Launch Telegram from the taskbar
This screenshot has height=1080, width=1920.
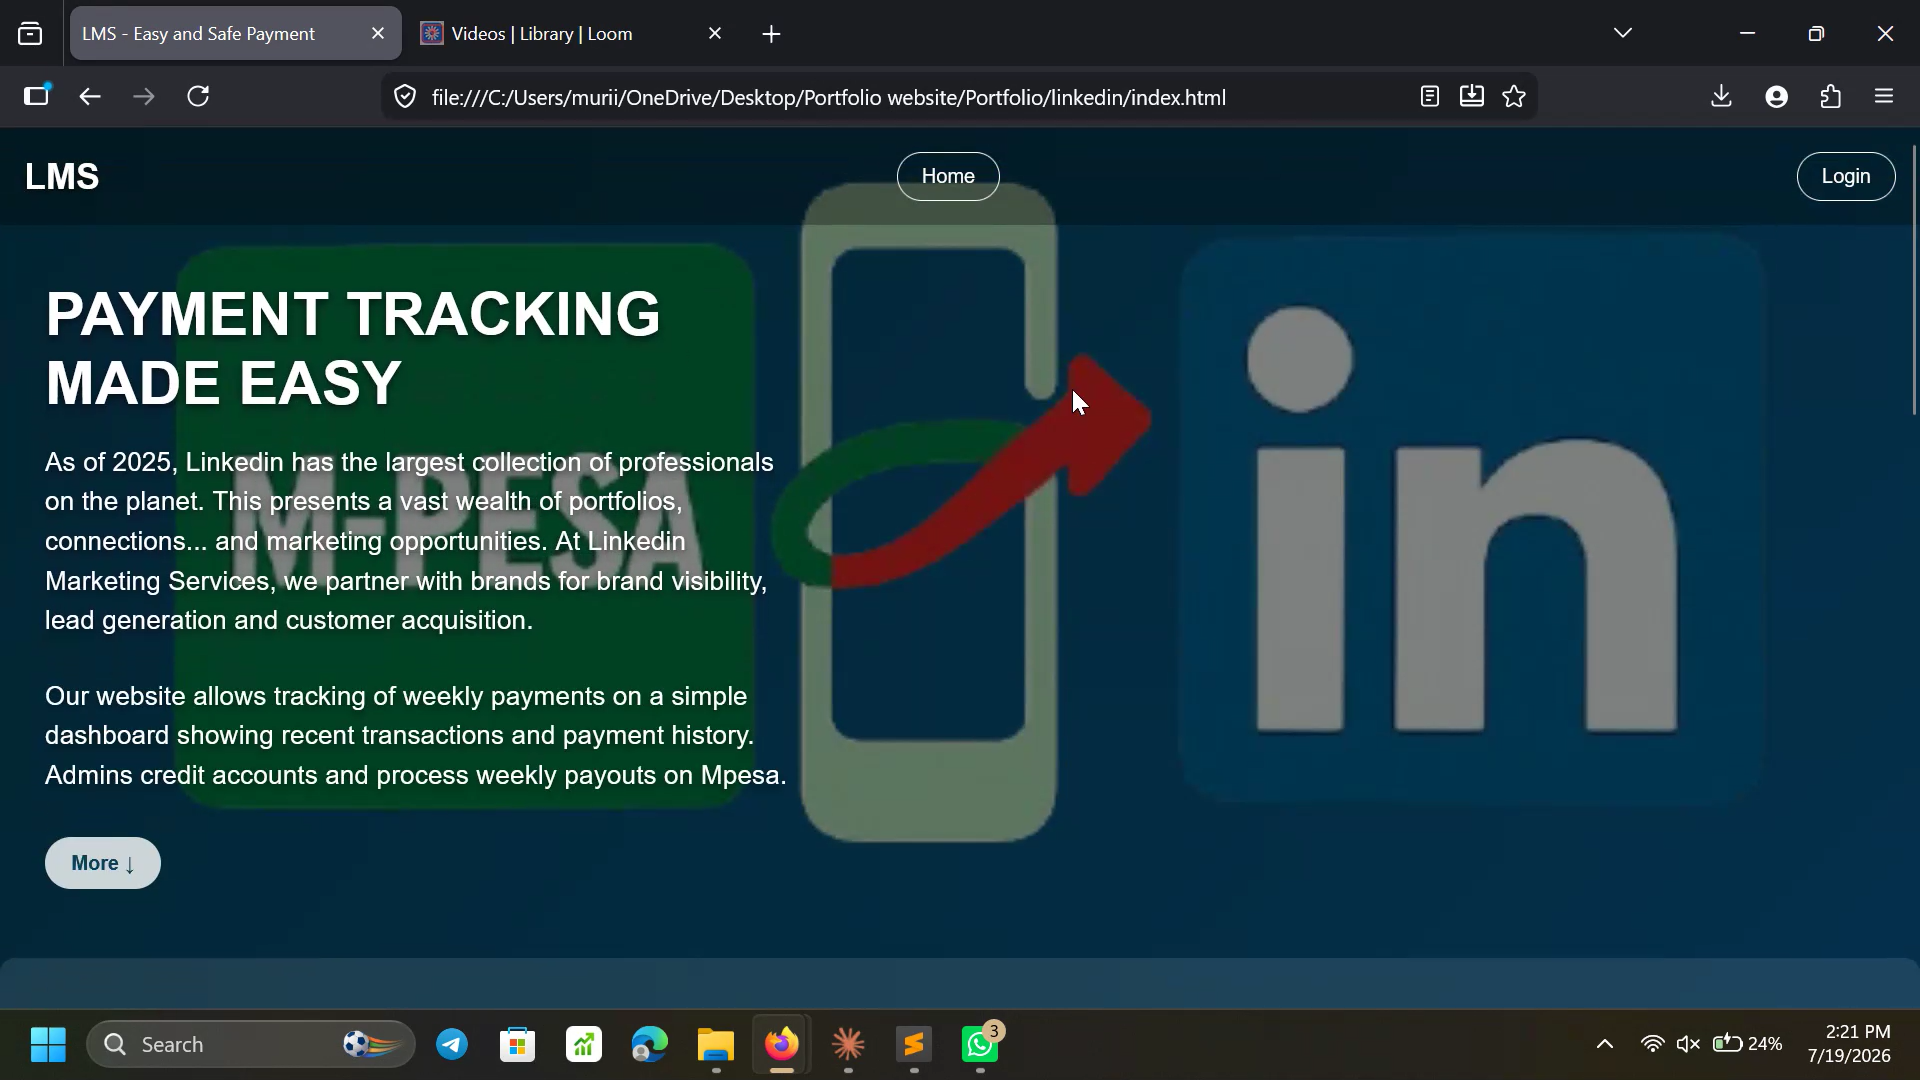[452, 1045]
